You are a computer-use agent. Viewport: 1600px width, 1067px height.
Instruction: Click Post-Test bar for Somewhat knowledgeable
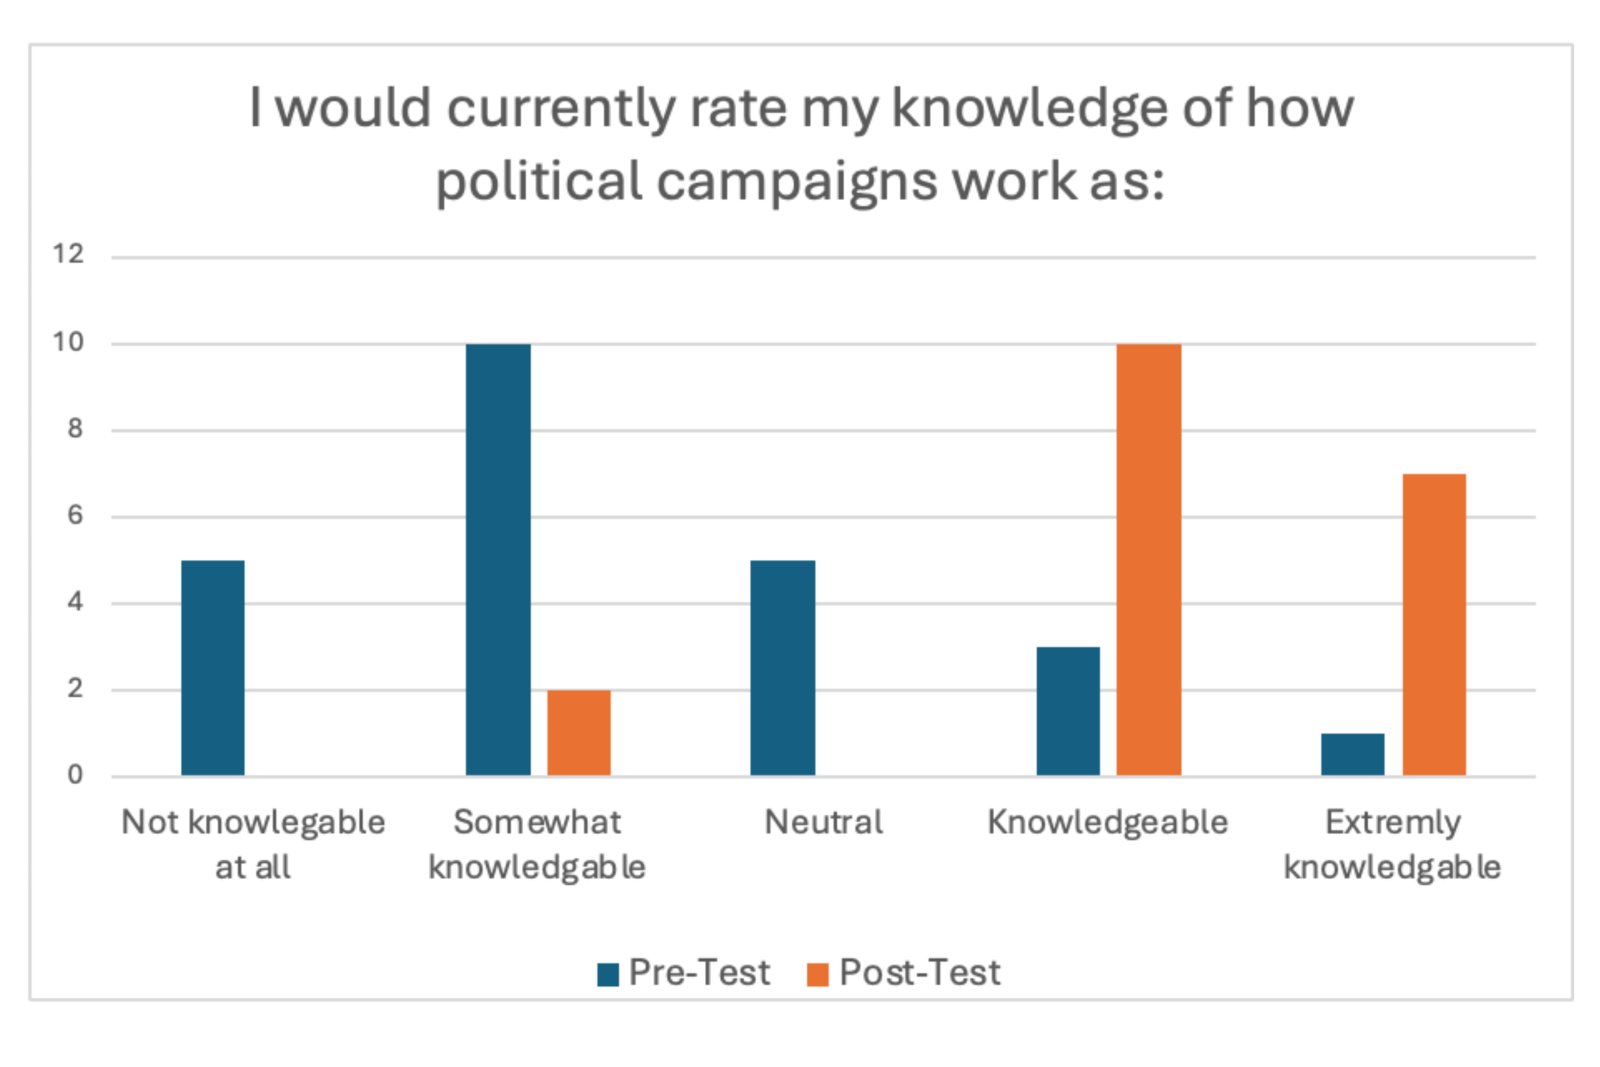[x=579, y=732]
